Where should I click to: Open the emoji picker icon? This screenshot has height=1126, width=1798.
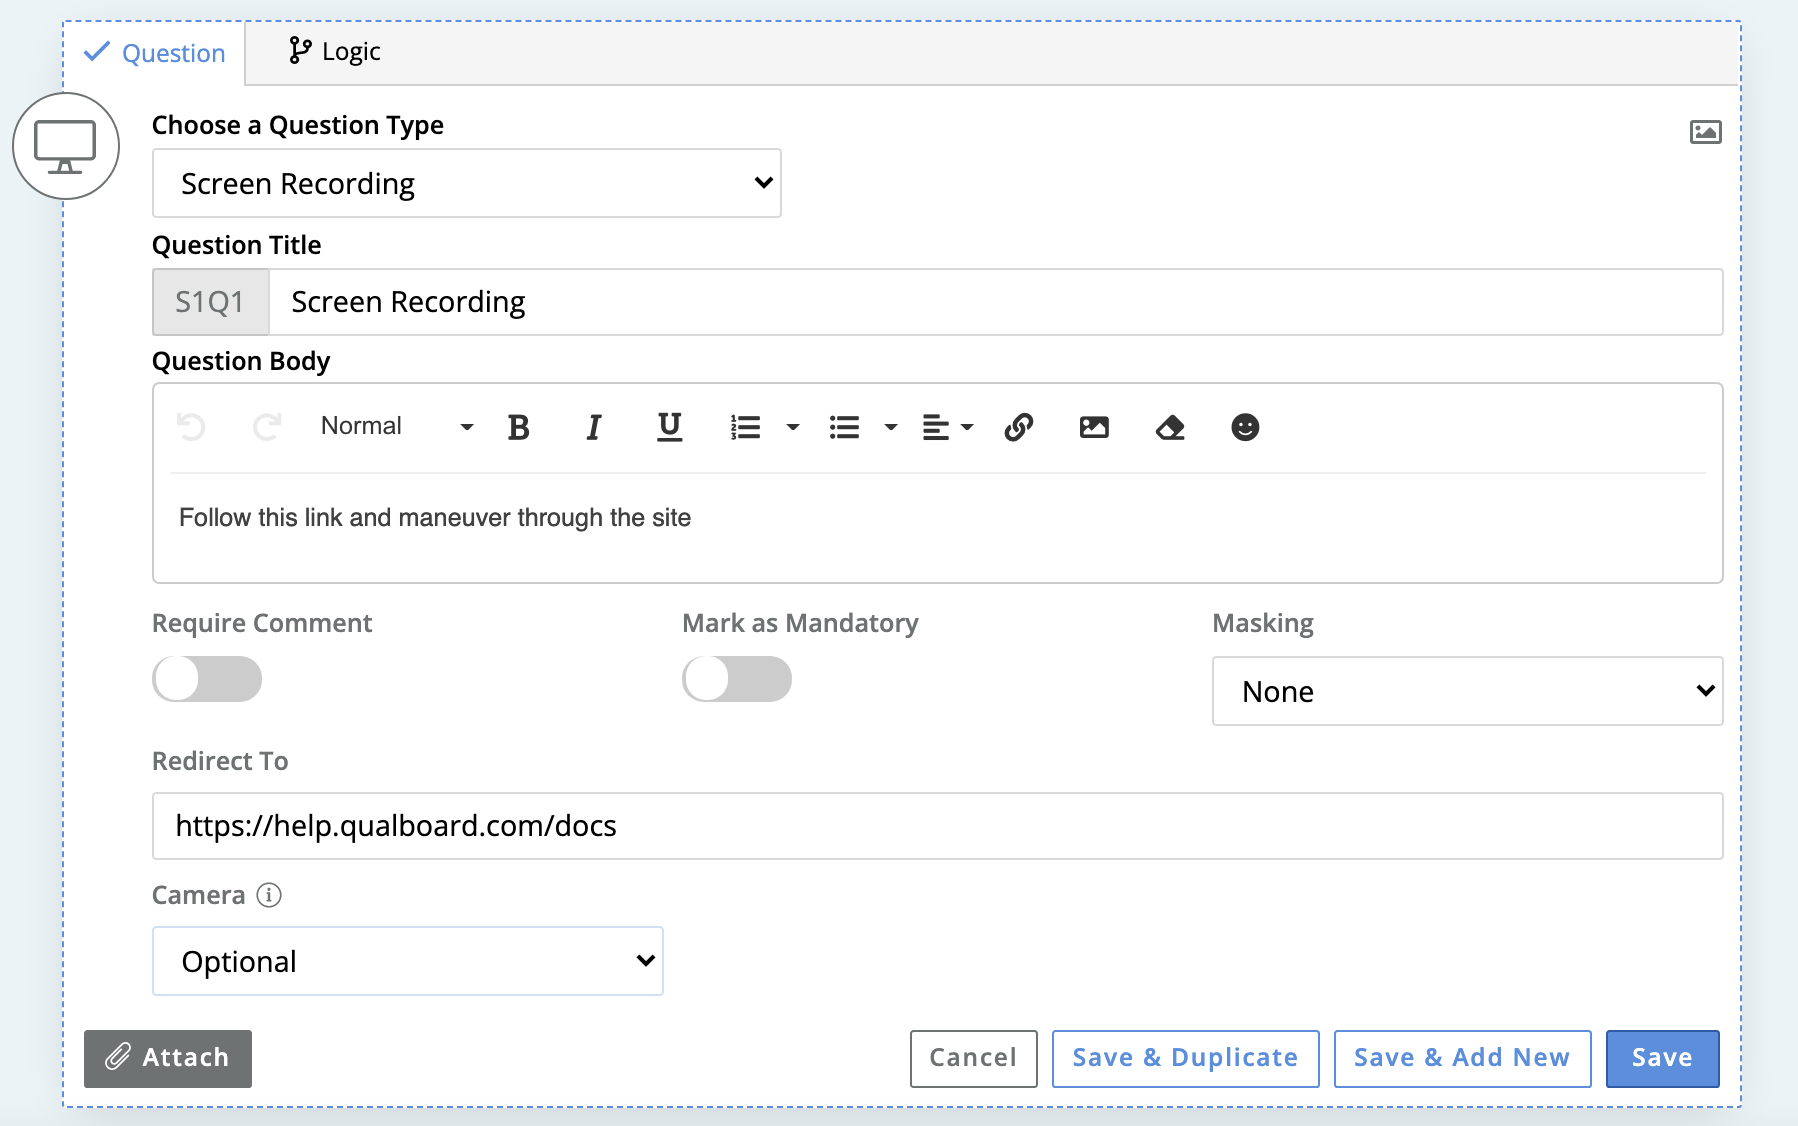pos(1245,428)
